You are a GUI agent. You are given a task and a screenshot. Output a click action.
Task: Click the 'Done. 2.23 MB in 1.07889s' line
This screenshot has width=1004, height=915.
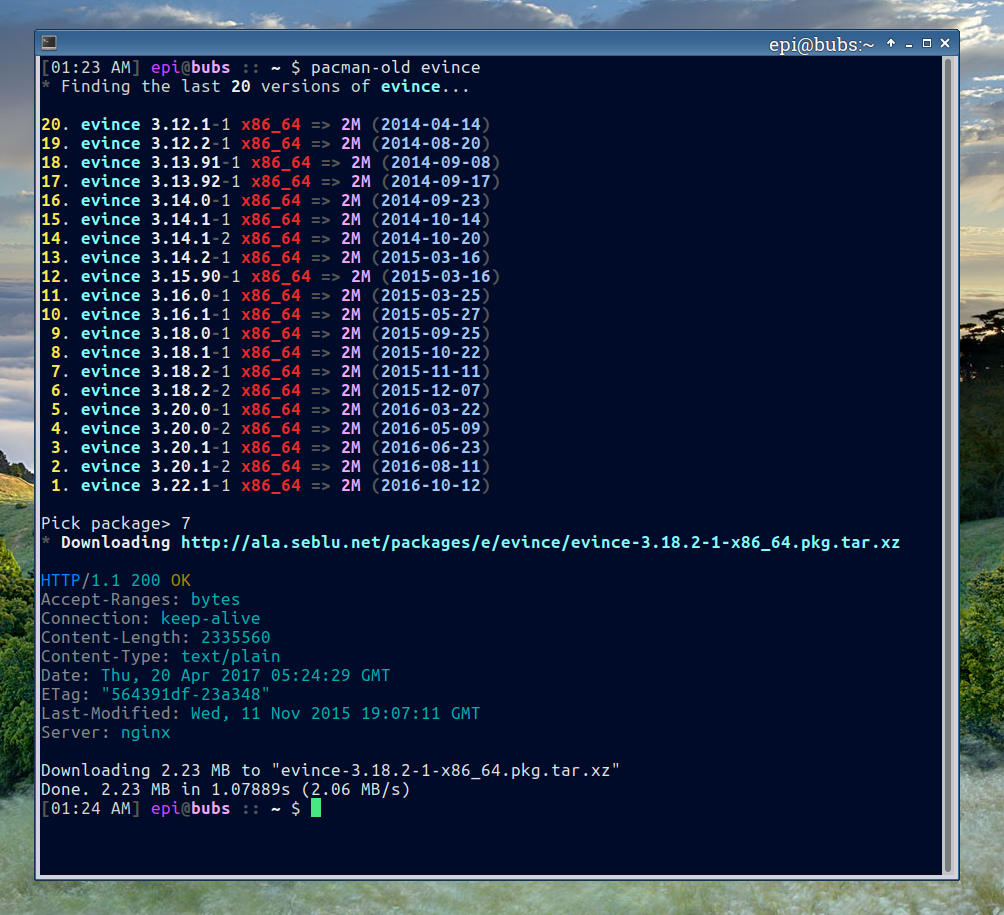[x=225, y=789]
